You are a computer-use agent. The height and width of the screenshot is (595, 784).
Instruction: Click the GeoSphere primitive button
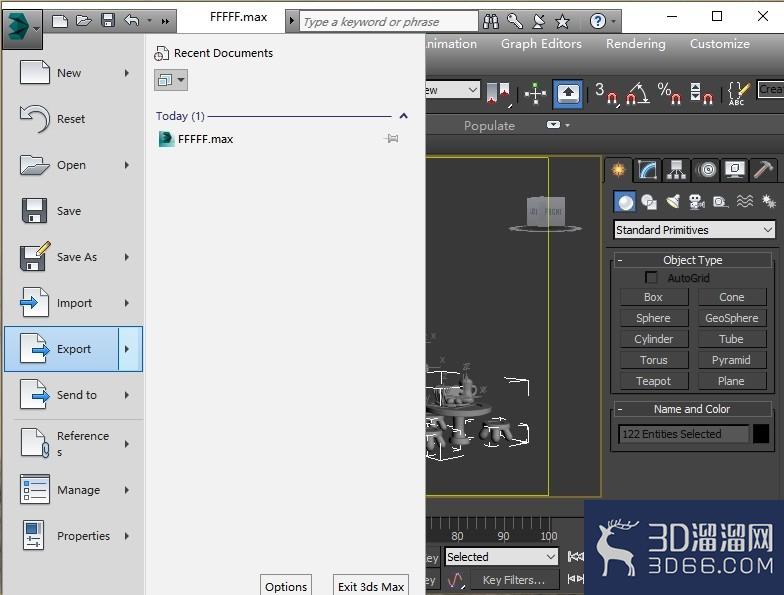(732, 318)
